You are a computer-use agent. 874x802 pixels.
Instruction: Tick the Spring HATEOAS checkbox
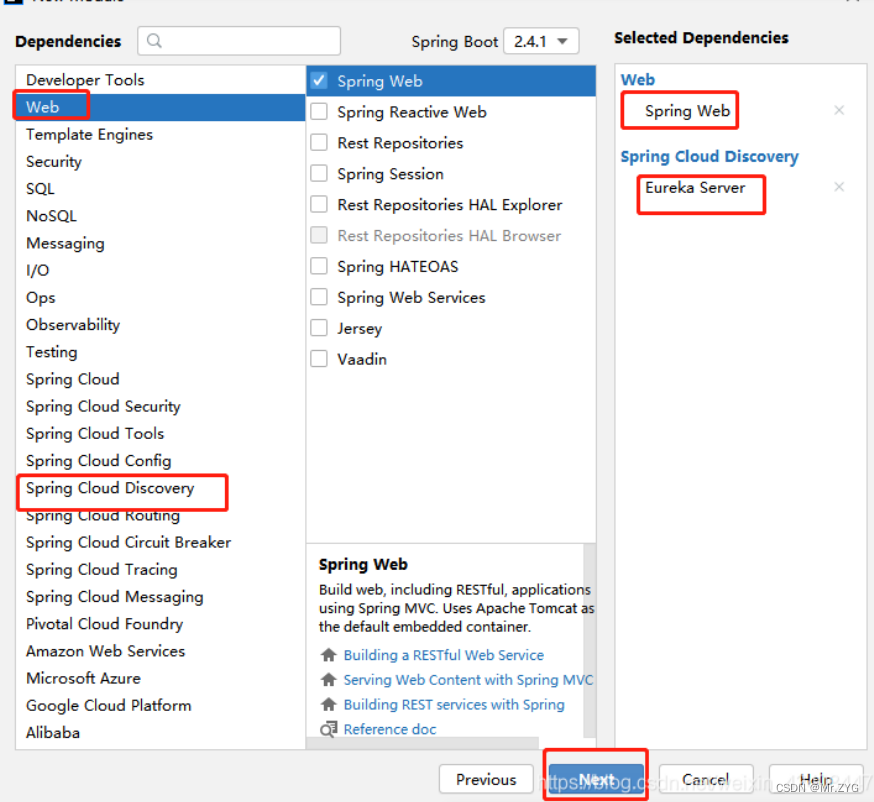[319, 266]
